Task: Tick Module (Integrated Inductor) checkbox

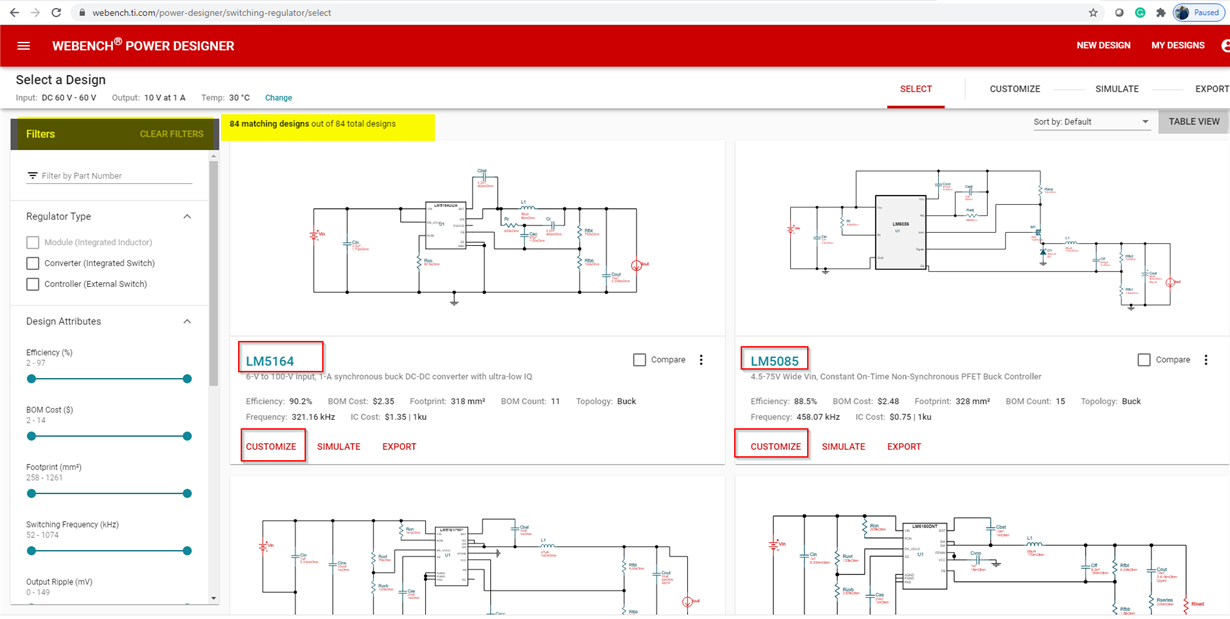Action: point(33,242)
